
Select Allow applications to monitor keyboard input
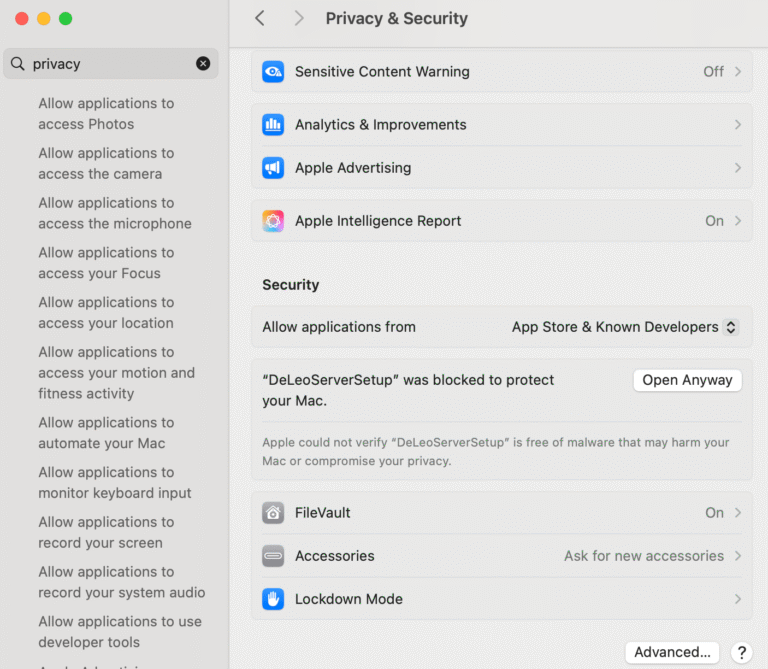(x=115, y=482)
